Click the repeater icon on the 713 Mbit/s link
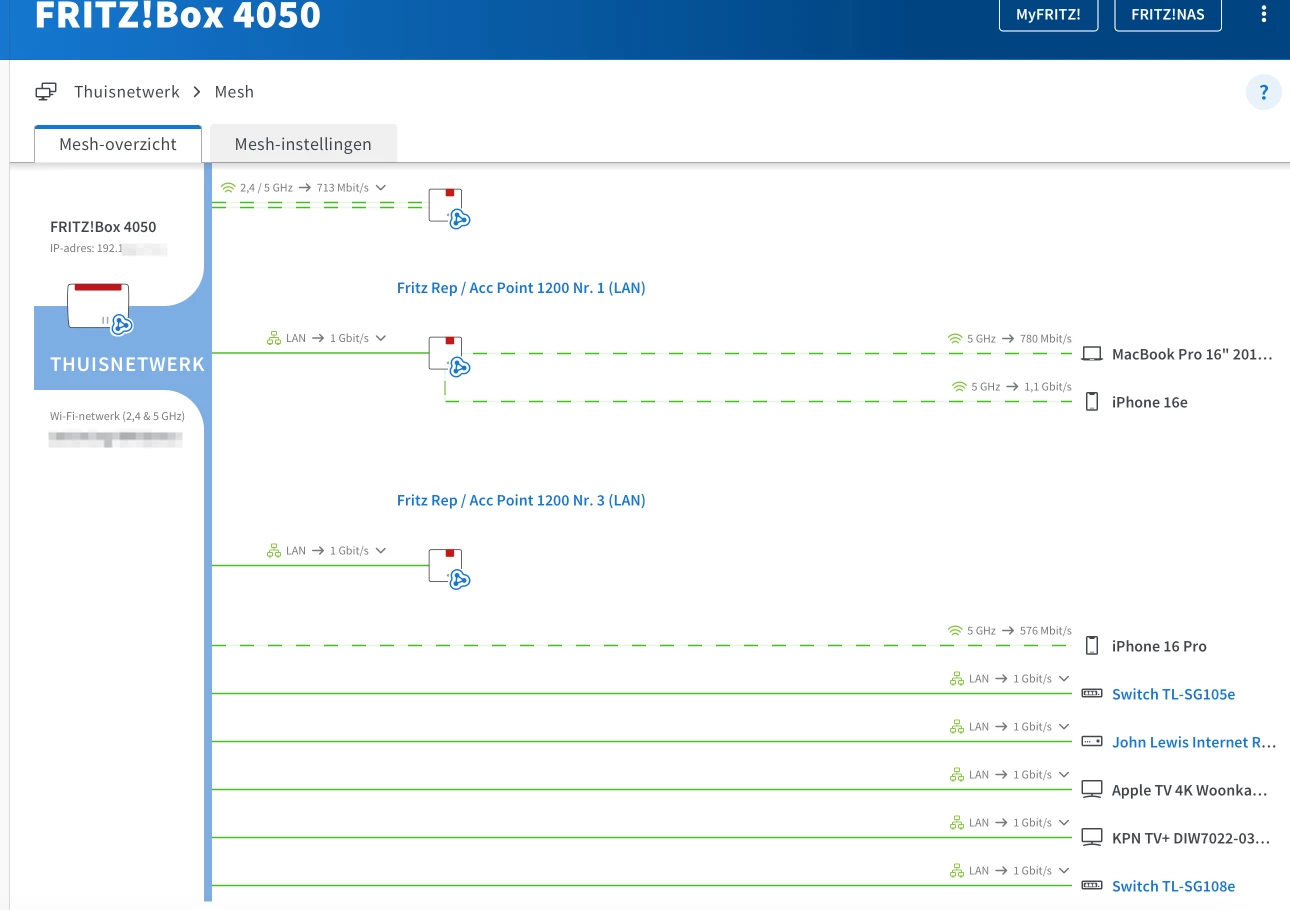 pyautogui.click(x=448, y=207)
